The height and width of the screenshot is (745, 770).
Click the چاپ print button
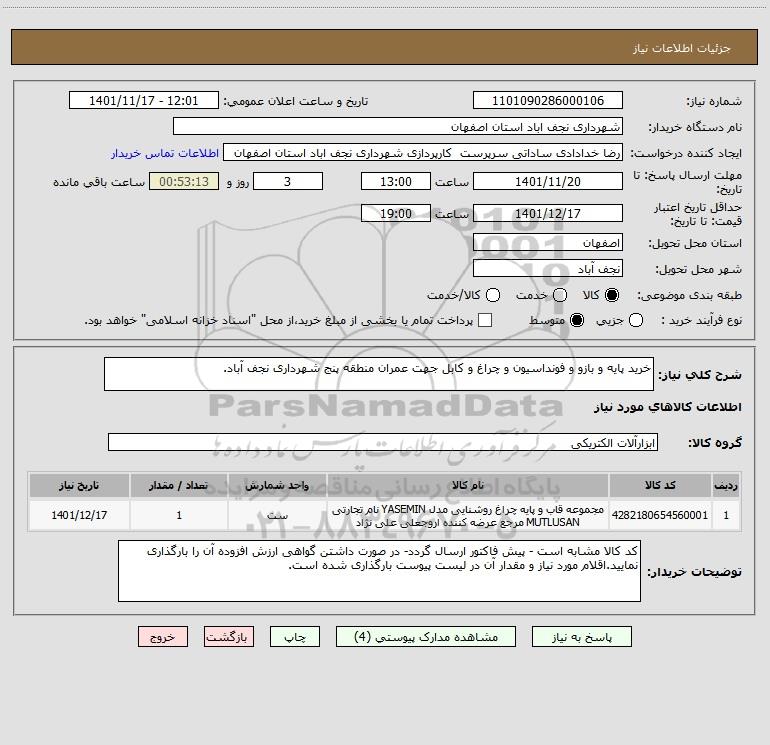click(295, 637)
